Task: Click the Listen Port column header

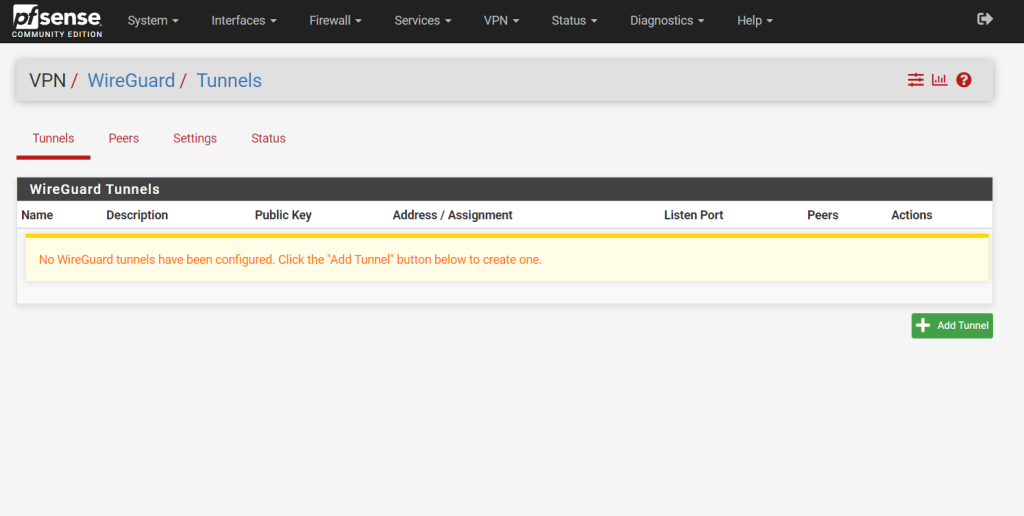Action: (694, 215)
